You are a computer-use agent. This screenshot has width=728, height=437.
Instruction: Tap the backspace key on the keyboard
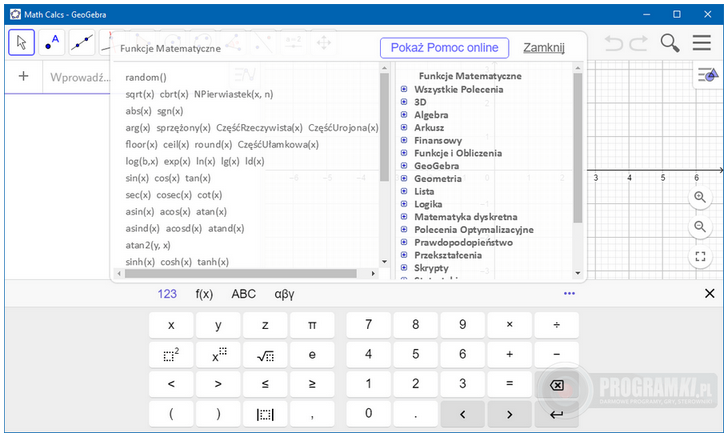click(x=556, y=385)
